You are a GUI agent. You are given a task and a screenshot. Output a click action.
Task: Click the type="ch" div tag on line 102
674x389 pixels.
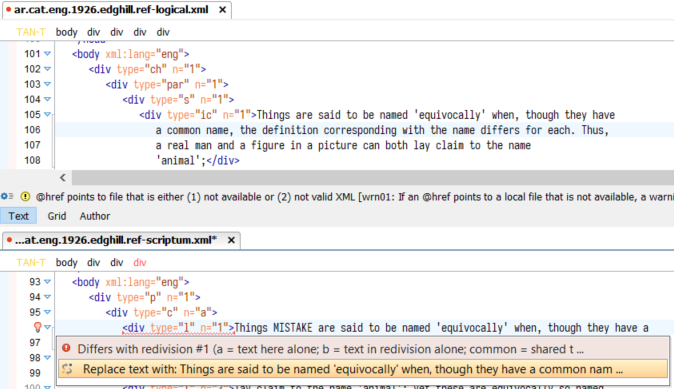click(x=147, y=69)
